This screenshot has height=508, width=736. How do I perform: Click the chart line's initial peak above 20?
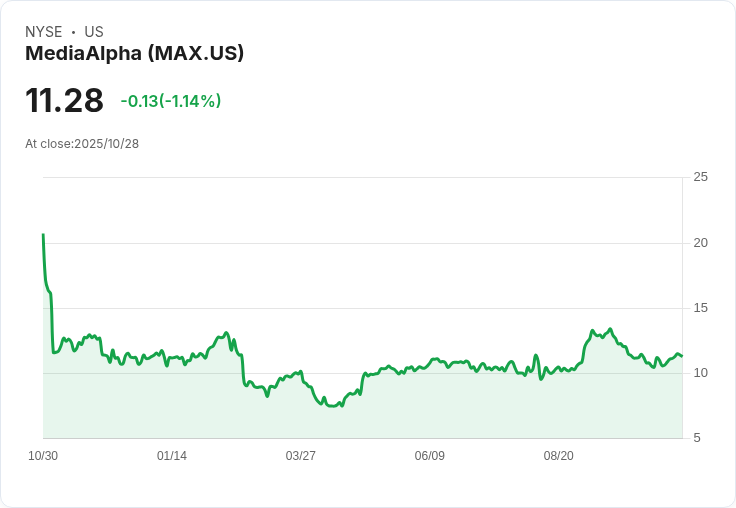pyautogui.click(x=43, y=235)
